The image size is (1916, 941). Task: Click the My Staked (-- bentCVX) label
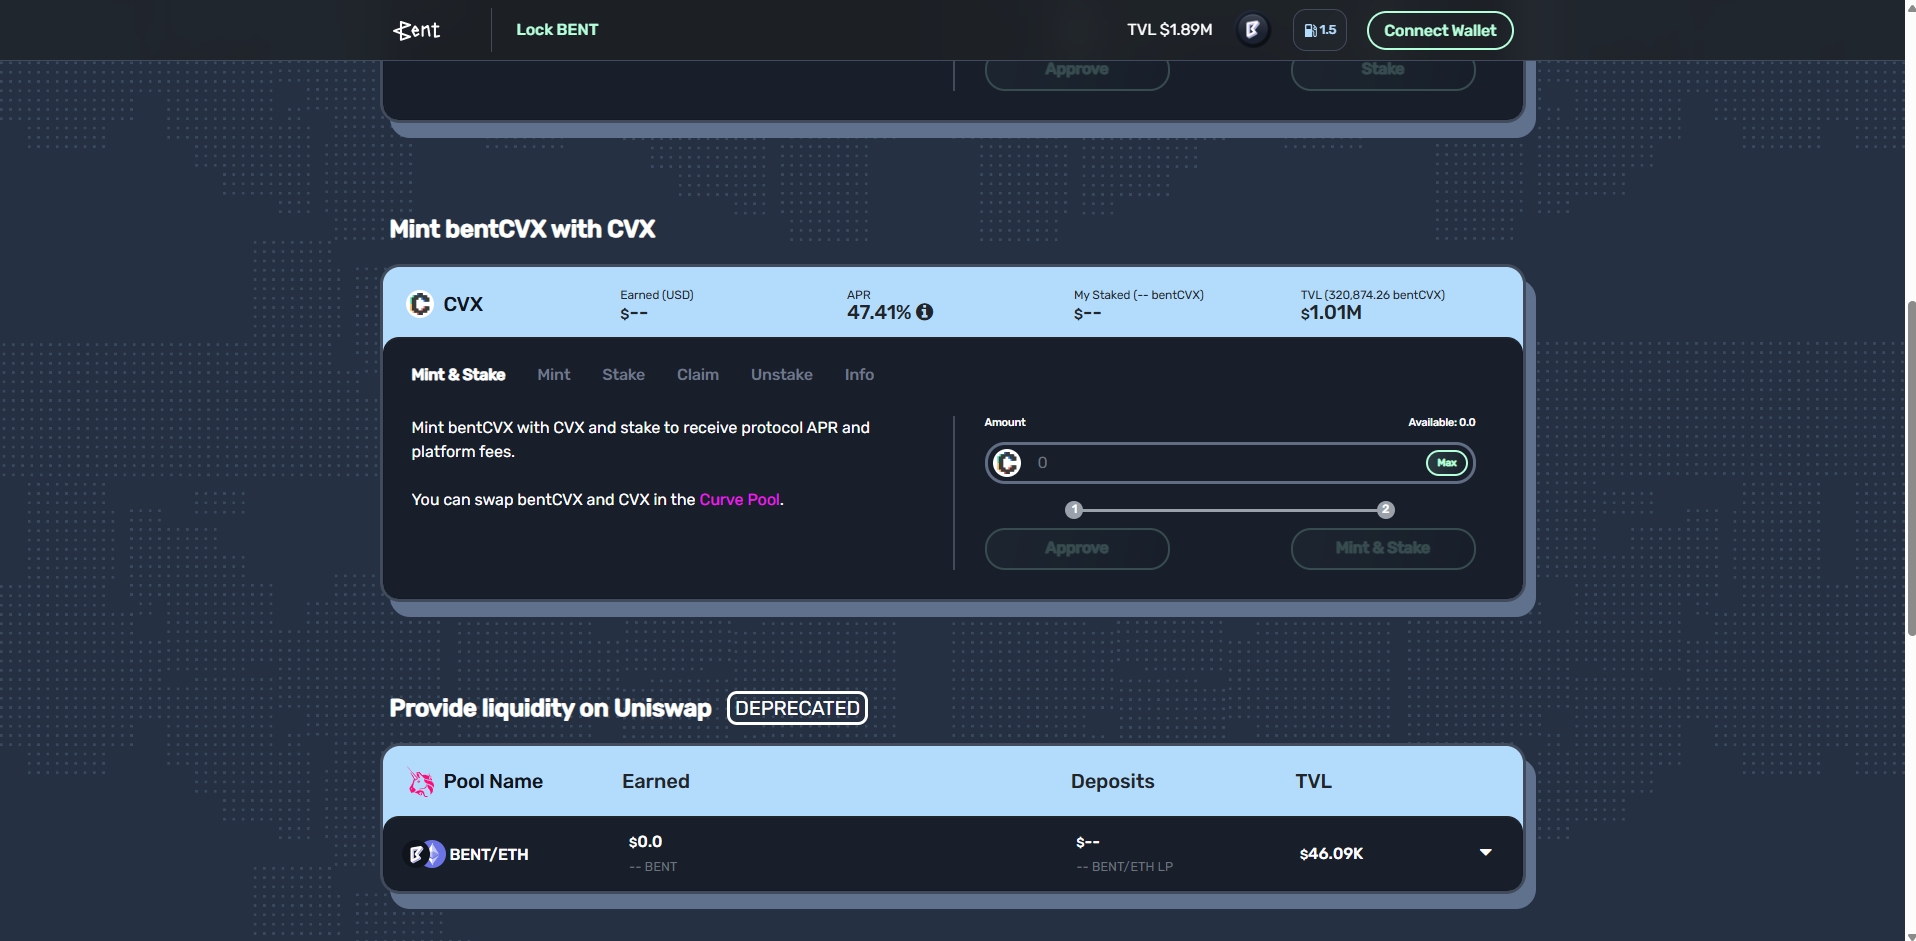pyautogui.click(x=1139, y=295)
